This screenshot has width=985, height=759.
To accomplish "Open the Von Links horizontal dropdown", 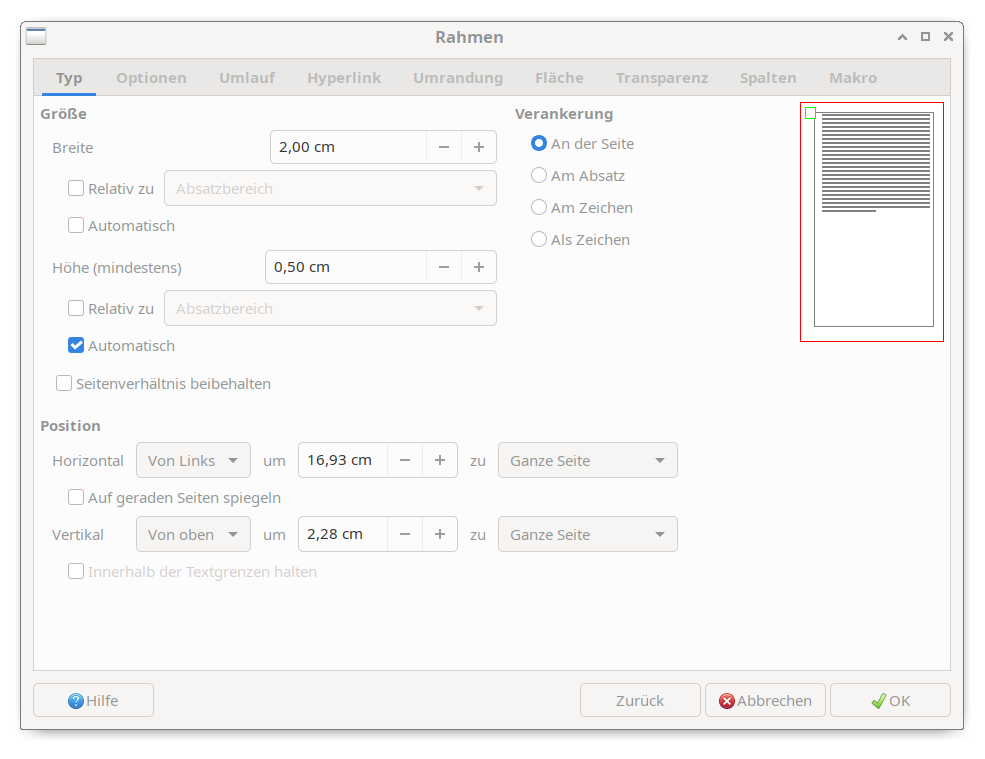I will click(x=193, y=461).
